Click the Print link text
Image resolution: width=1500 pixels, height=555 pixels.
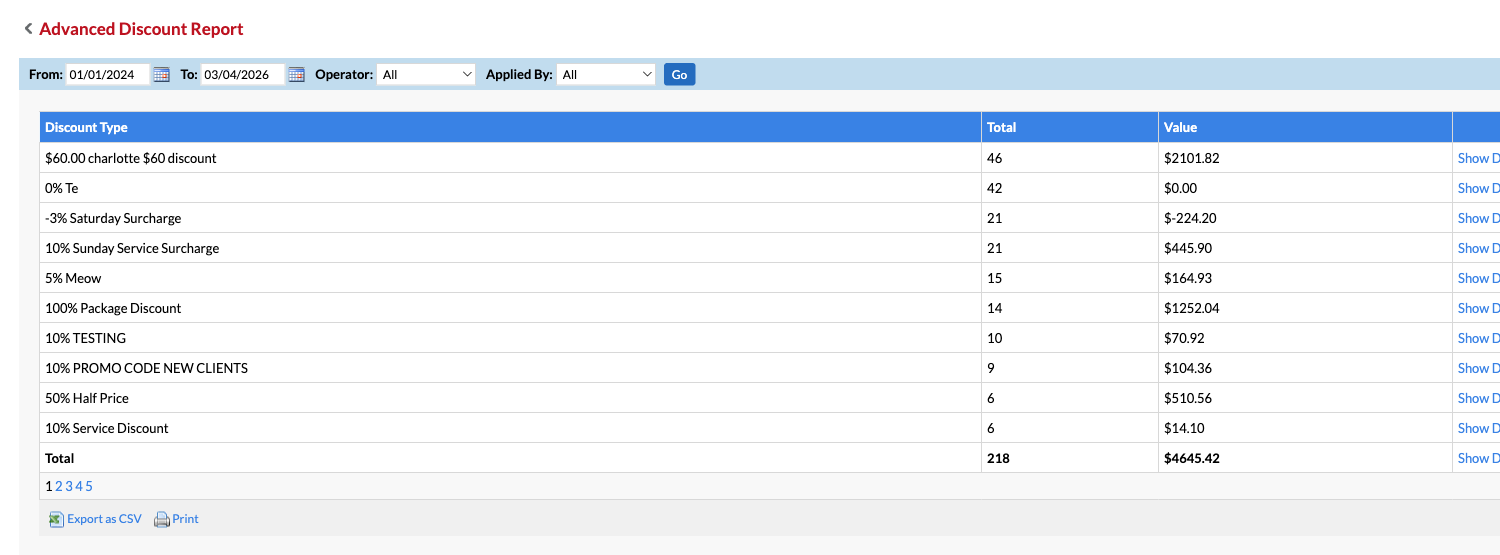click(x=185, y=519)
